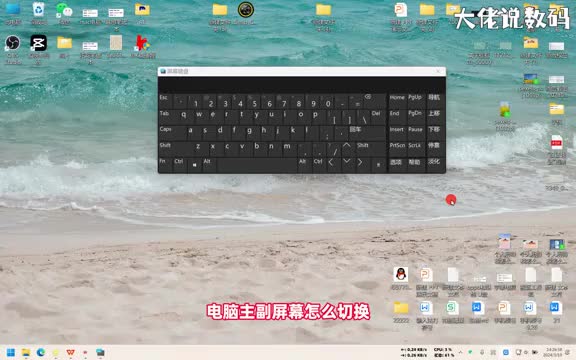576x360 pixels.
Task: Select the red K-shaped desktop shortcut icon
Action: pos(143,47)
